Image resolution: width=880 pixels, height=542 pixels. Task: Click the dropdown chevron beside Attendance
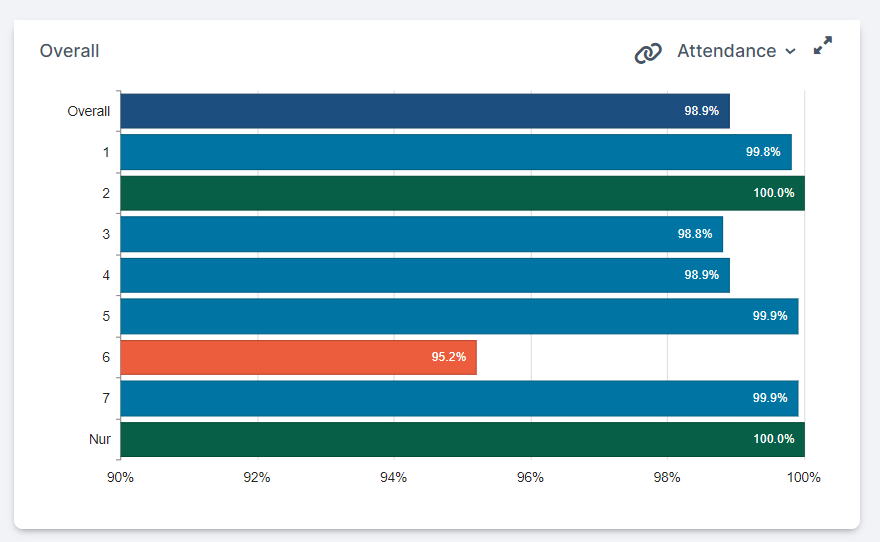coord(790,52)
